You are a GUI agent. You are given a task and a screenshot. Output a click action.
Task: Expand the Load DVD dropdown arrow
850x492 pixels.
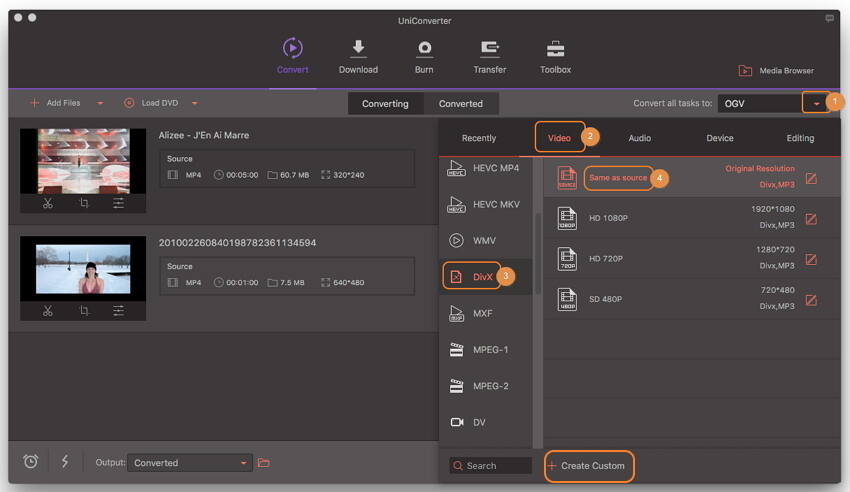click(195, 103)
